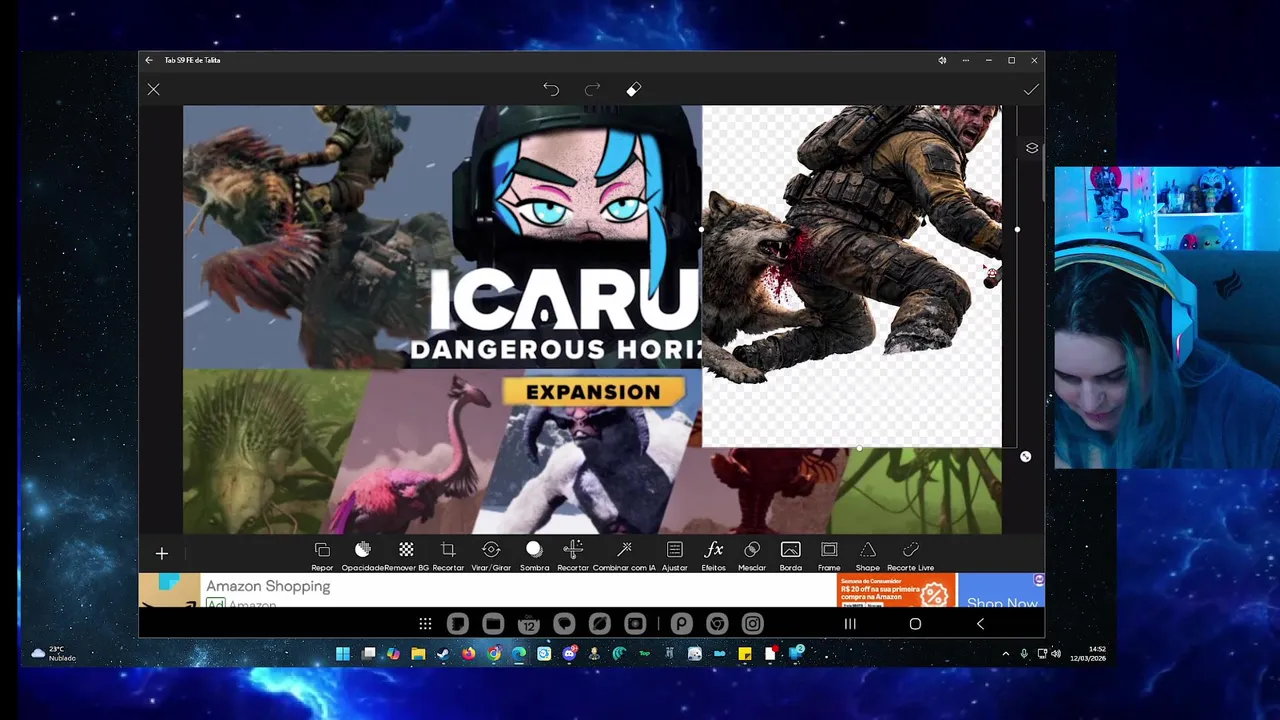The image size is (1280, 720).
Task: Open the Windows Start menu
Action: tap(343, 654)
